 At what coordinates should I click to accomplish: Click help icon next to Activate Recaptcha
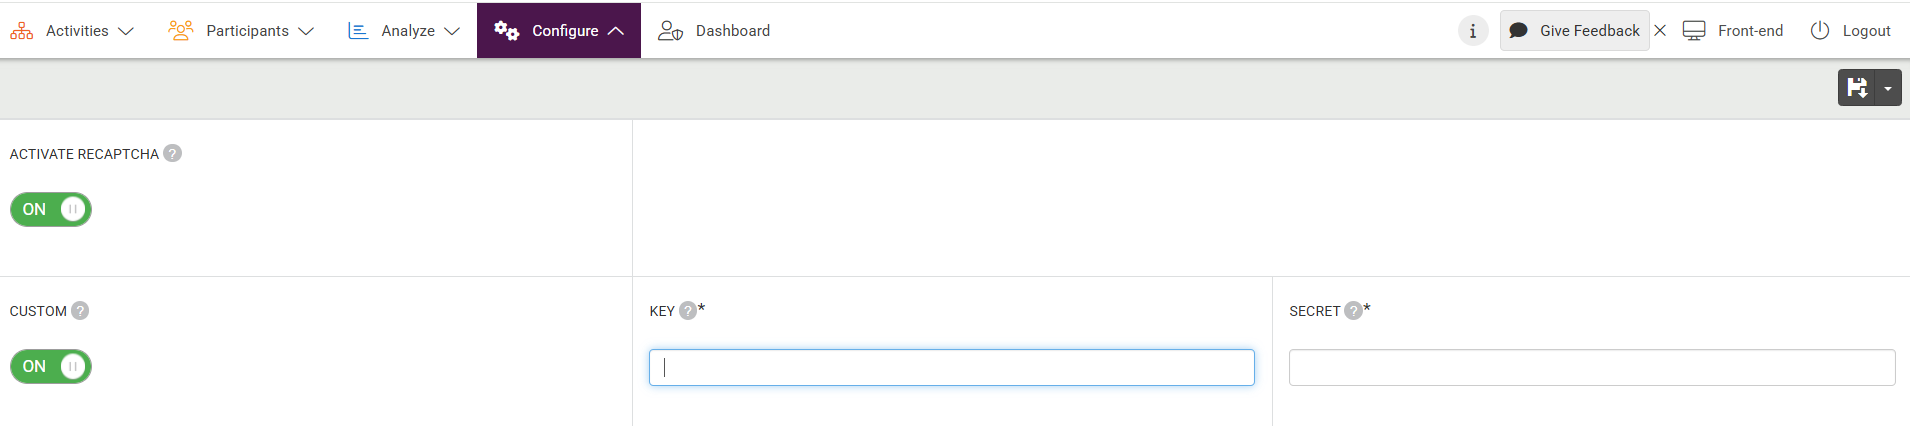pyautogui.click(x=173, y=153)
